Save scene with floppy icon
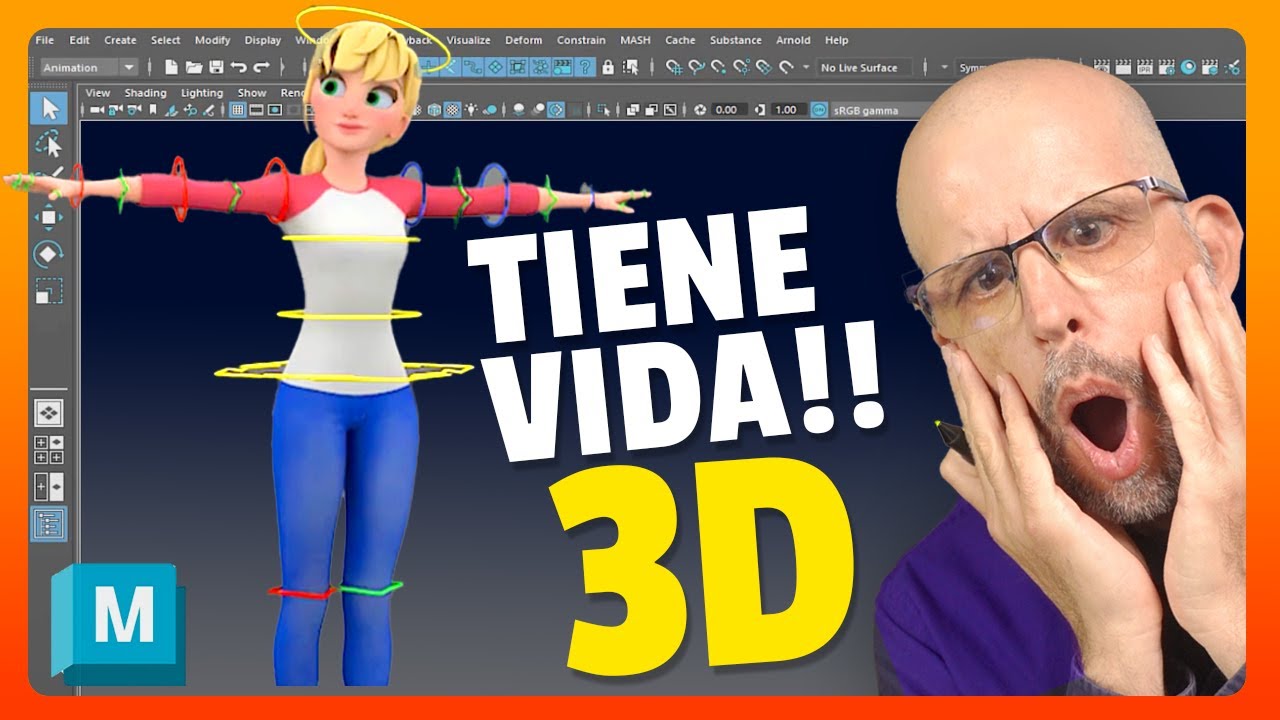Screen dimensions: 1280x720 (216, 67)
